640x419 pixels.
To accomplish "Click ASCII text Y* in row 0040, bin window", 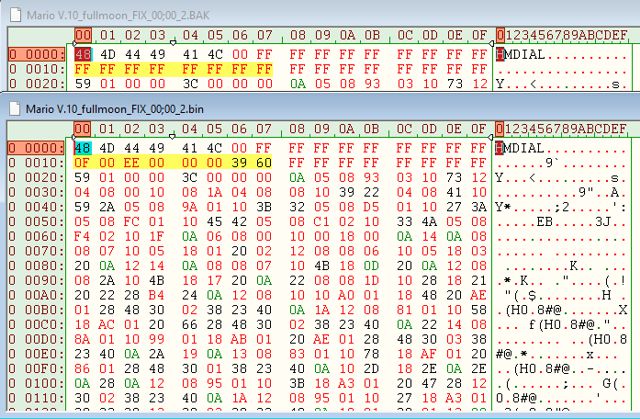I will point(504,207).
